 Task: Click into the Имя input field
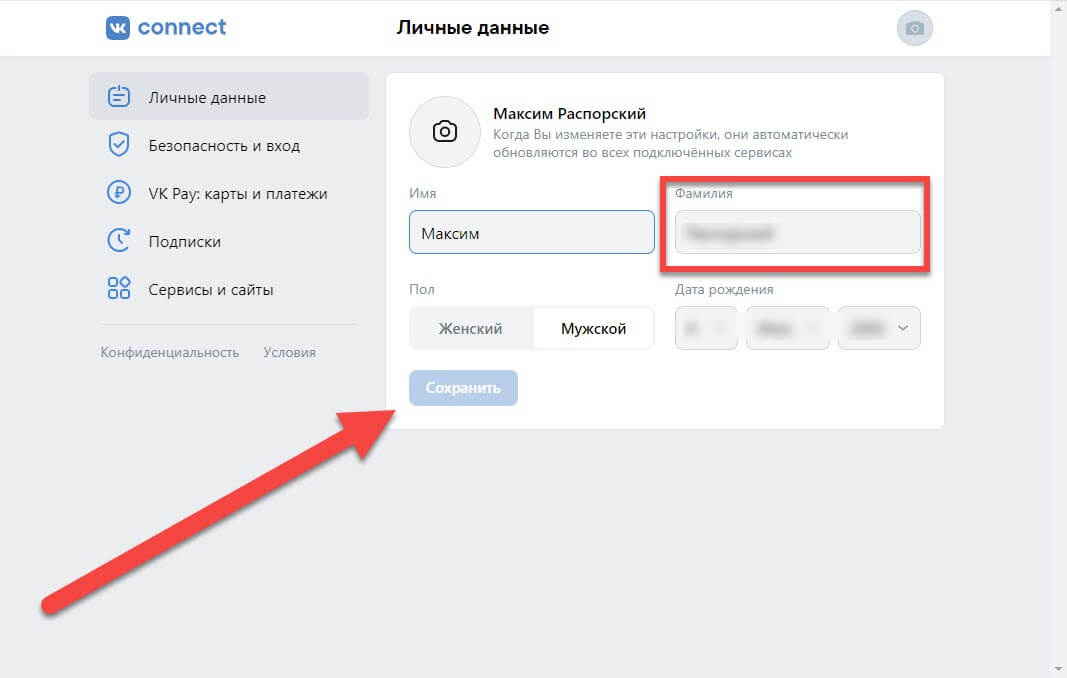click(531, 232)
